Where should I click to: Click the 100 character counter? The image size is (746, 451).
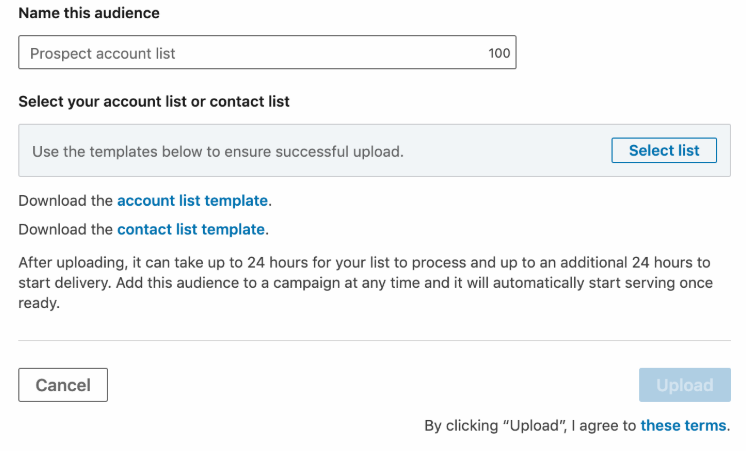[499, 53]
